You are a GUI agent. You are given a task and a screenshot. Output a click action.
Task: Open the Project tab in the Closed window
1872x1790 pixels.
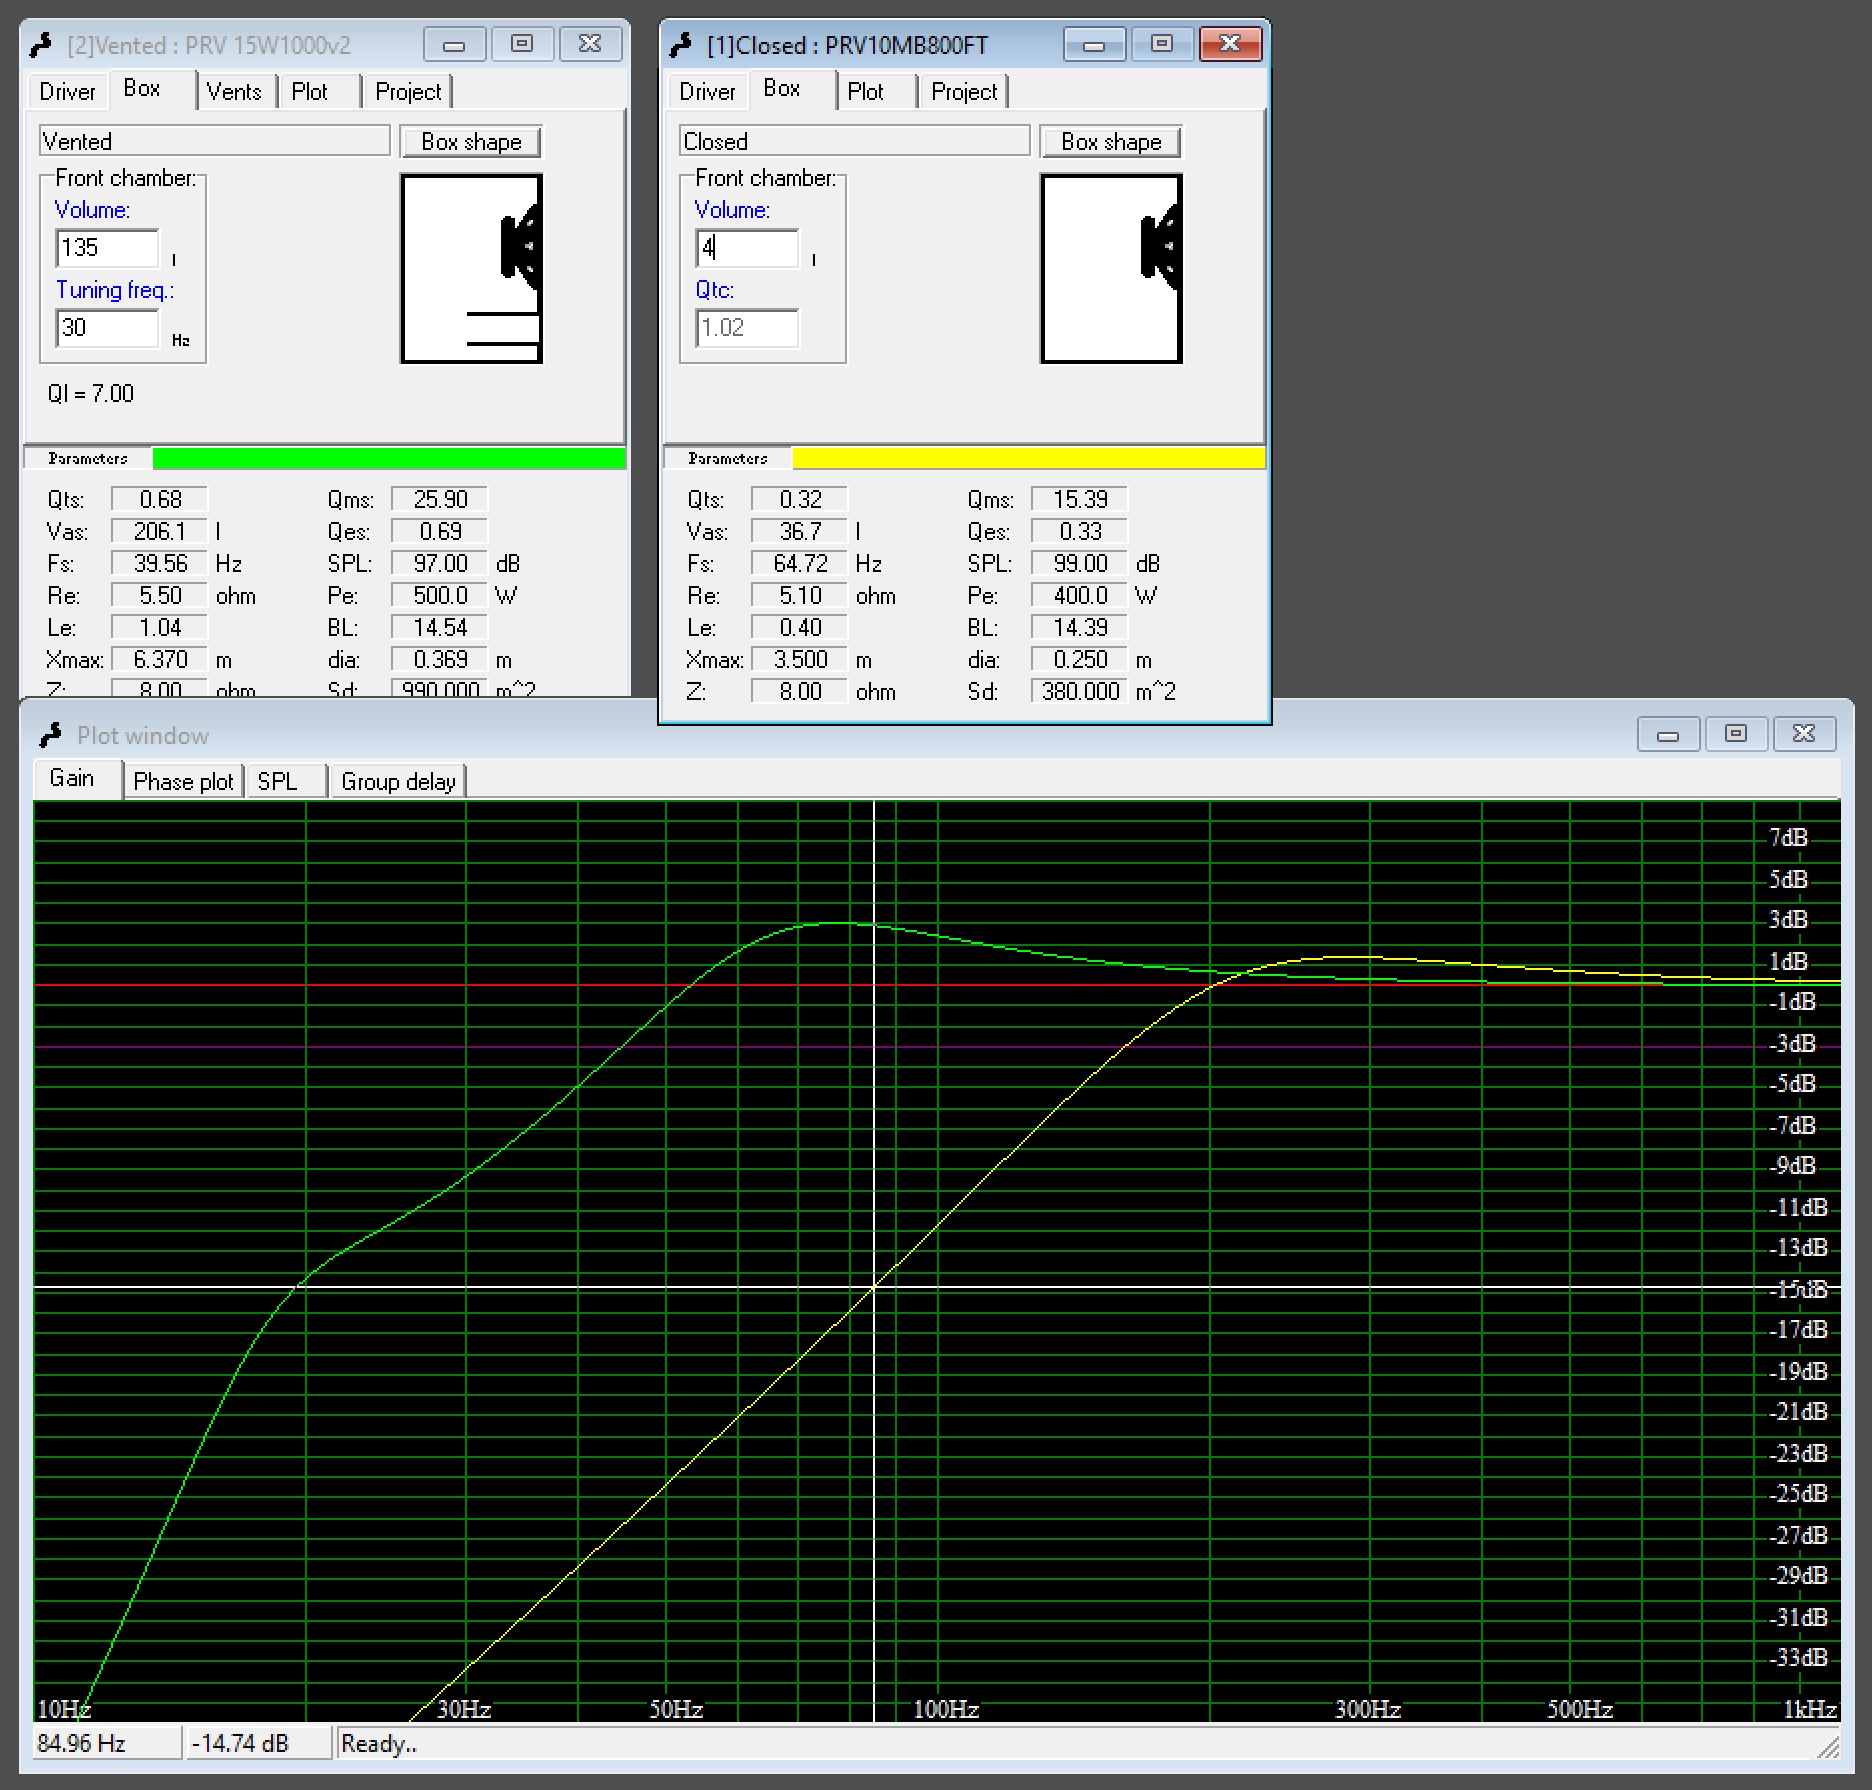point(963,91)
